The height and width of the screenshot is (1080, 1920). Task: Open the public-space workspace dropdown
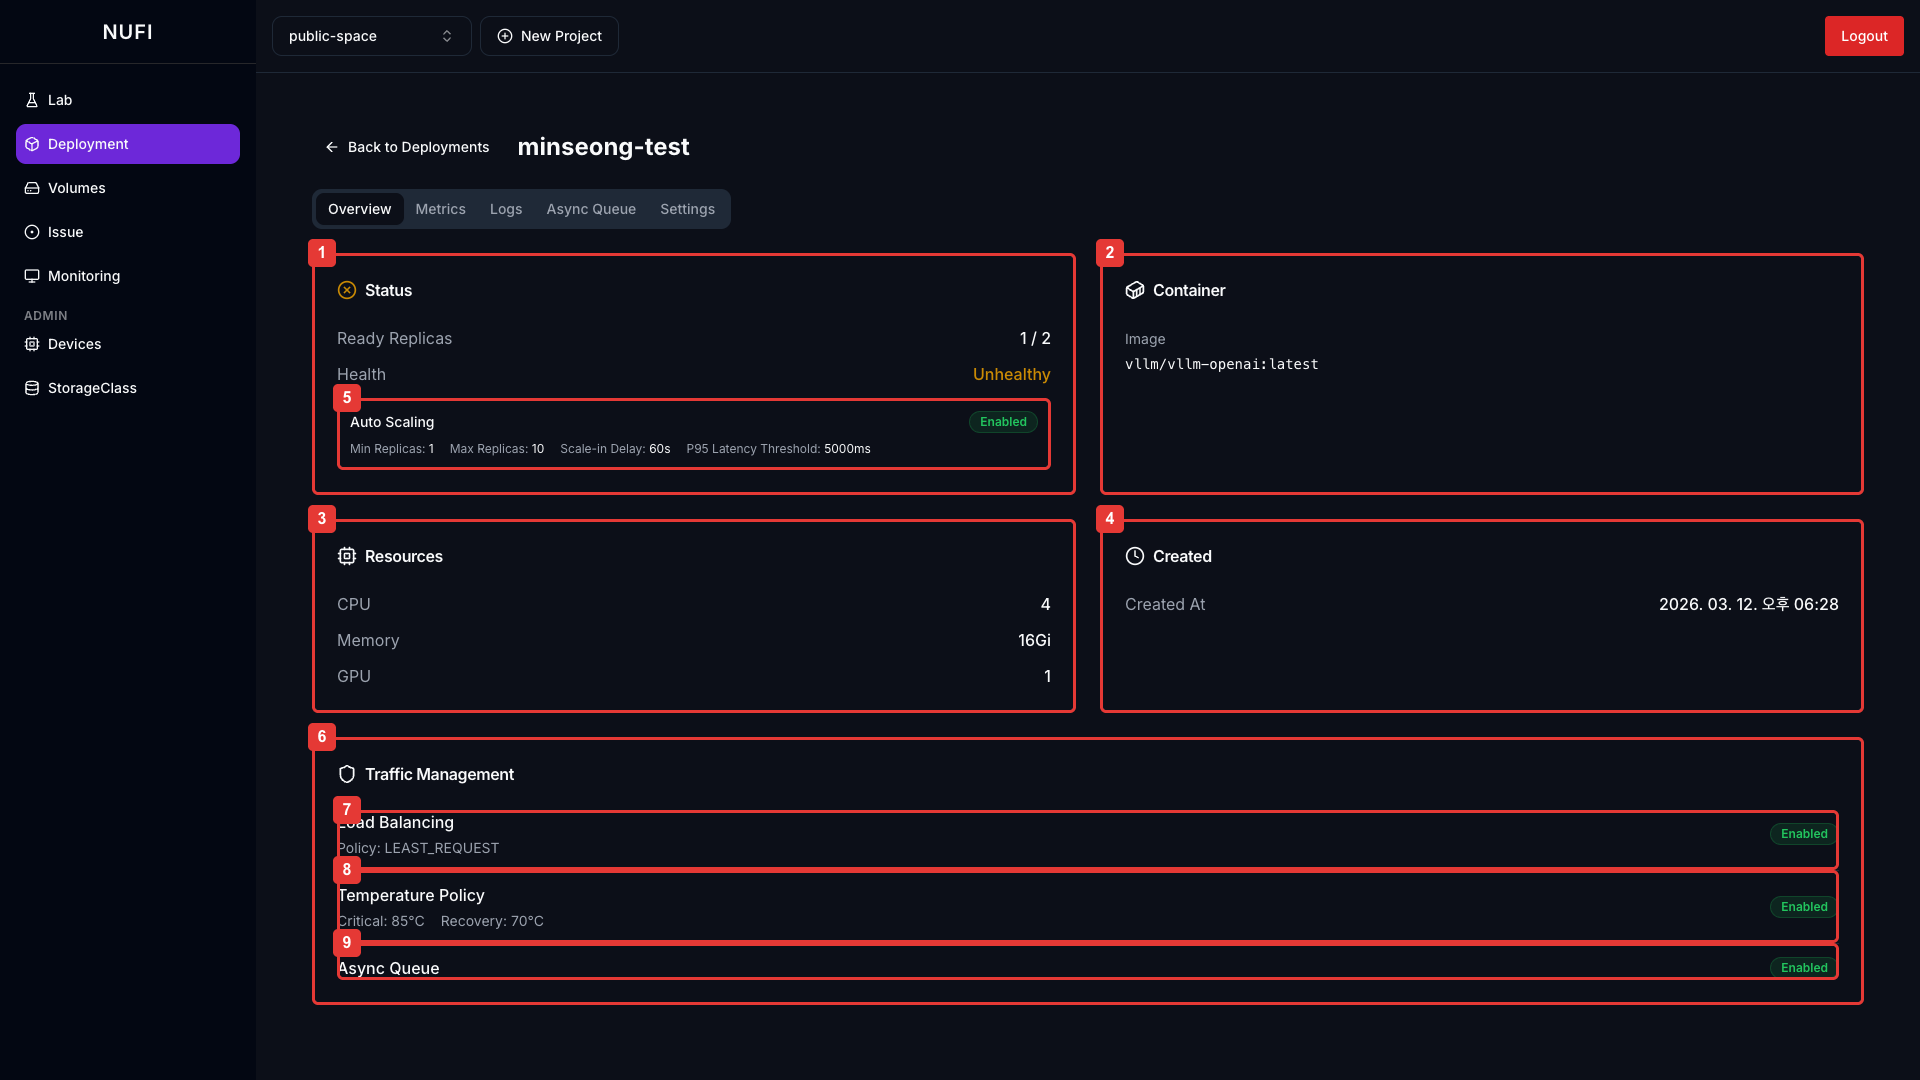(x=370, y=36)
